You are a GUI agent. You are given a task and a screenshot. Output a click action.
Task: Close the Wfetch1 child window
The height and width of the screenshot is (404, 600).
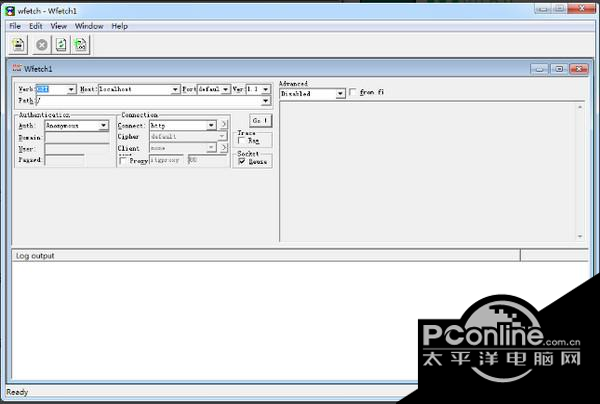click(x=579, y=69)
